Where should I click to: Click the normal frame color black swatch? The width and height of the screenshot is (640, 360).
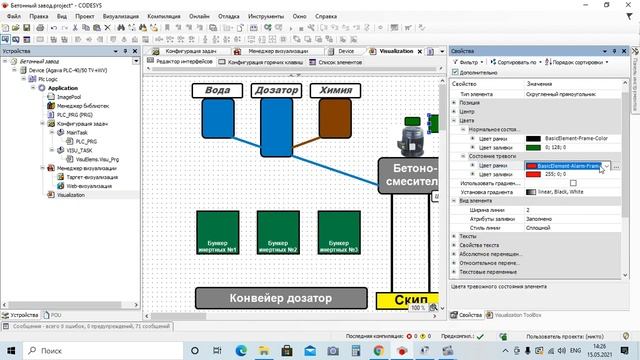tap(533, 139)
